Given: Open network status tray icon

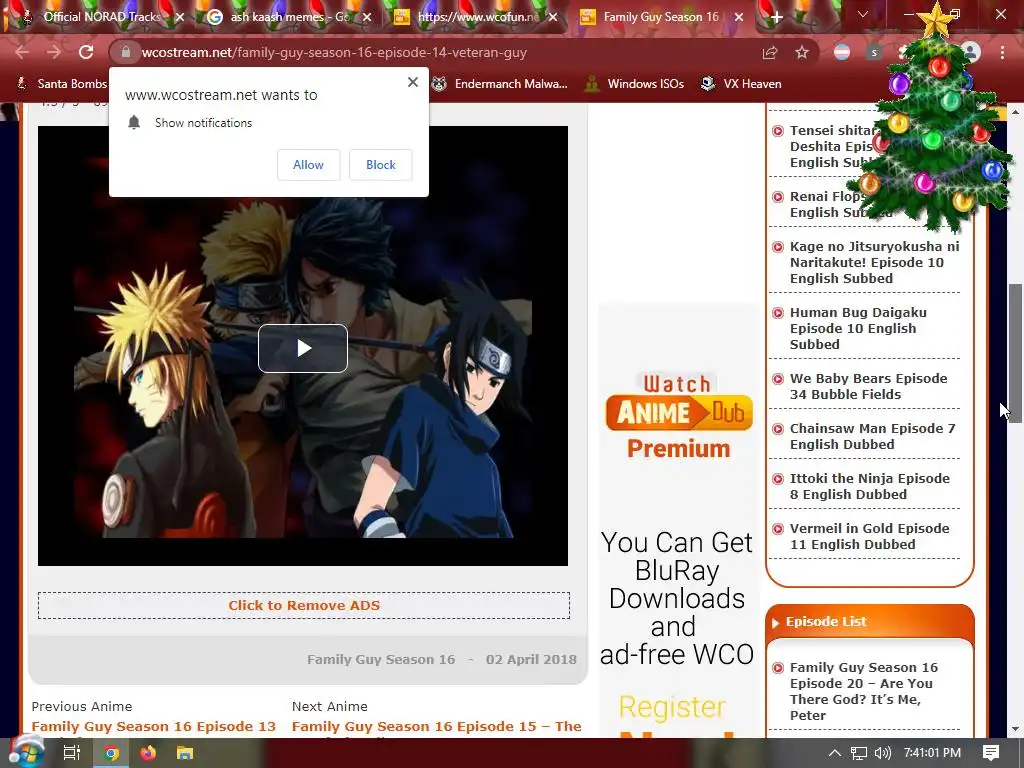Looking at the screenshot, I should [859, 753].
